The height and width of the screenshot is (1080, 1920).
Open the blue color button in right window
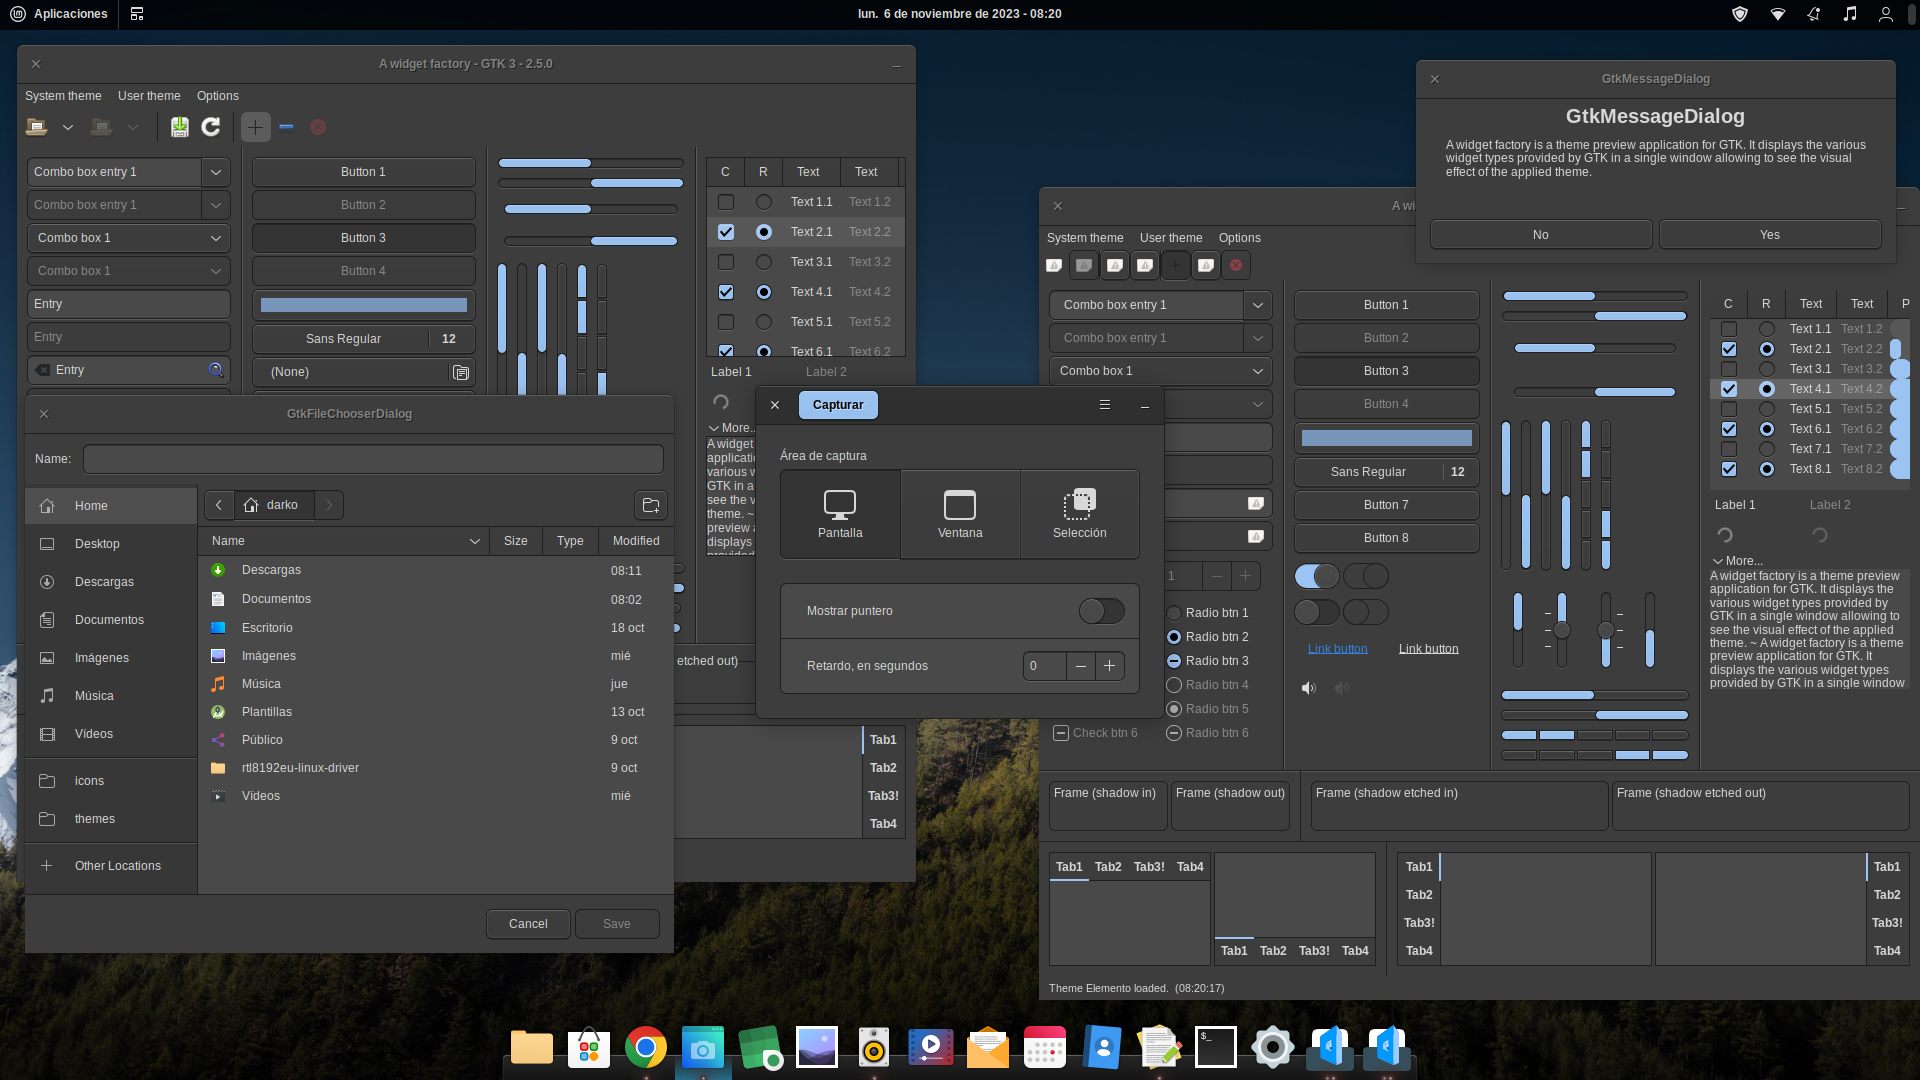1386,438
